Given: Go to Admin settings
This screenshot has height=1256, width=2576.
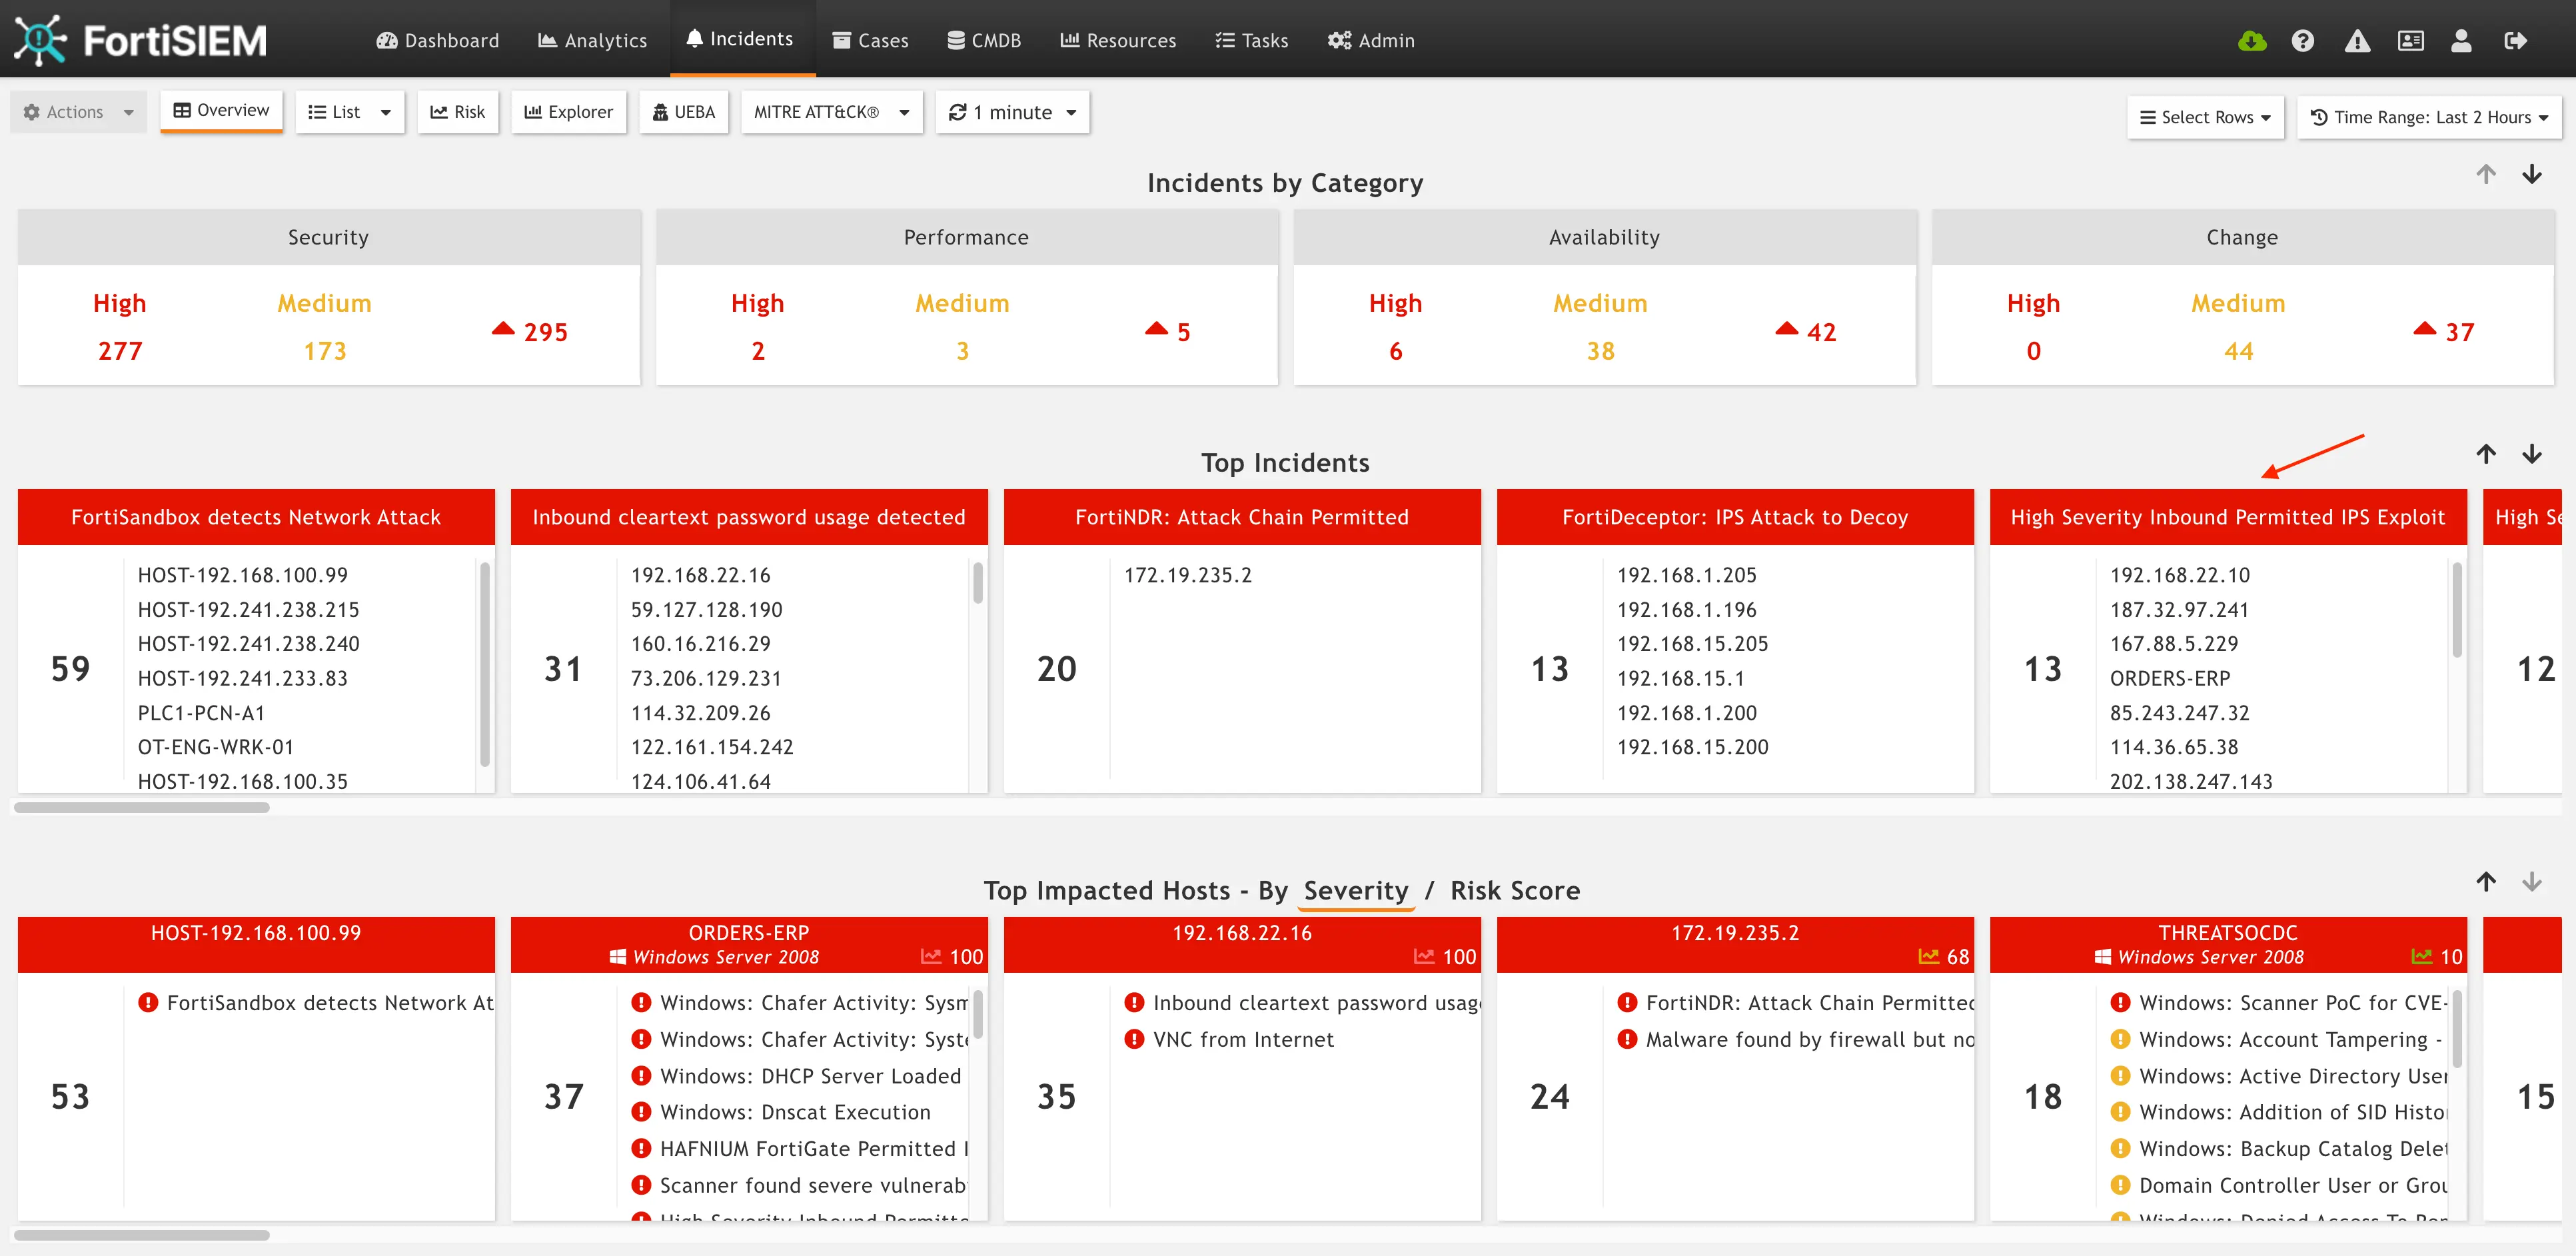Looking at the screenshot, I should tap(1371, 40).
